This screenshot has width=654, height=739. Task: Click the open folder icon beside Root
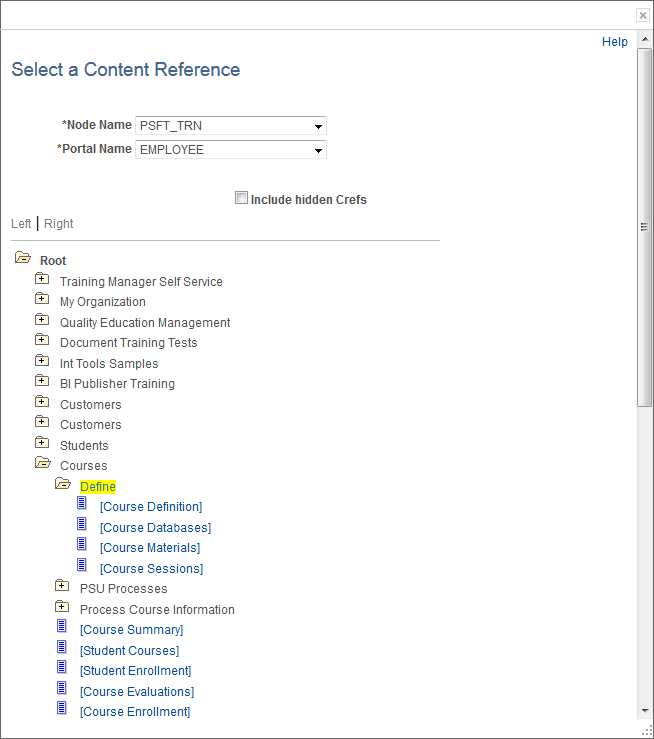point(23,258)
